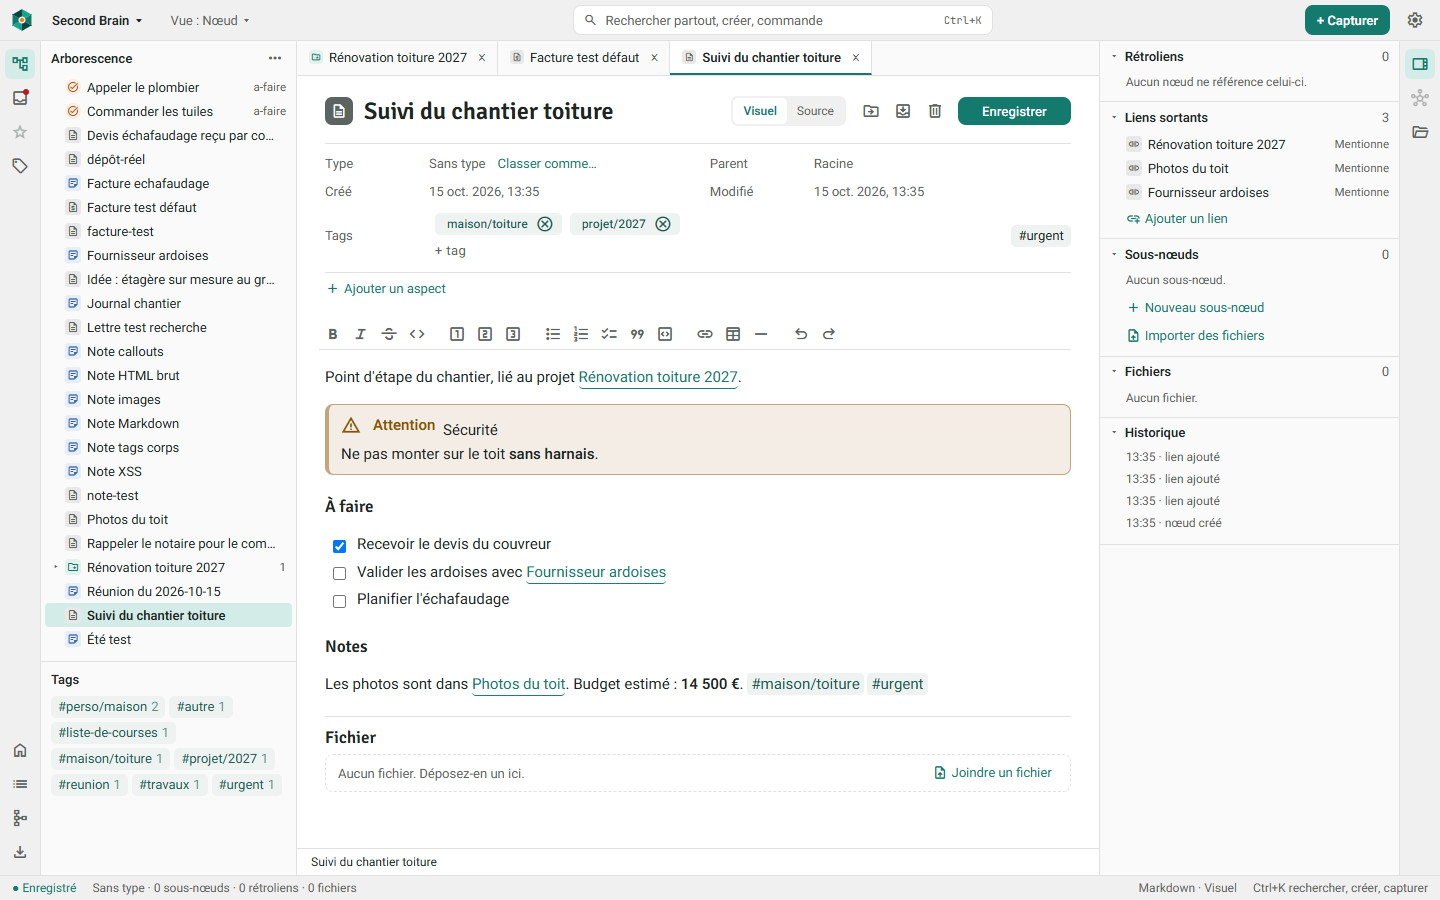Apply strikethrough formatting
This screenshot has height=900, width=1440.
click(x=389, y=334)
